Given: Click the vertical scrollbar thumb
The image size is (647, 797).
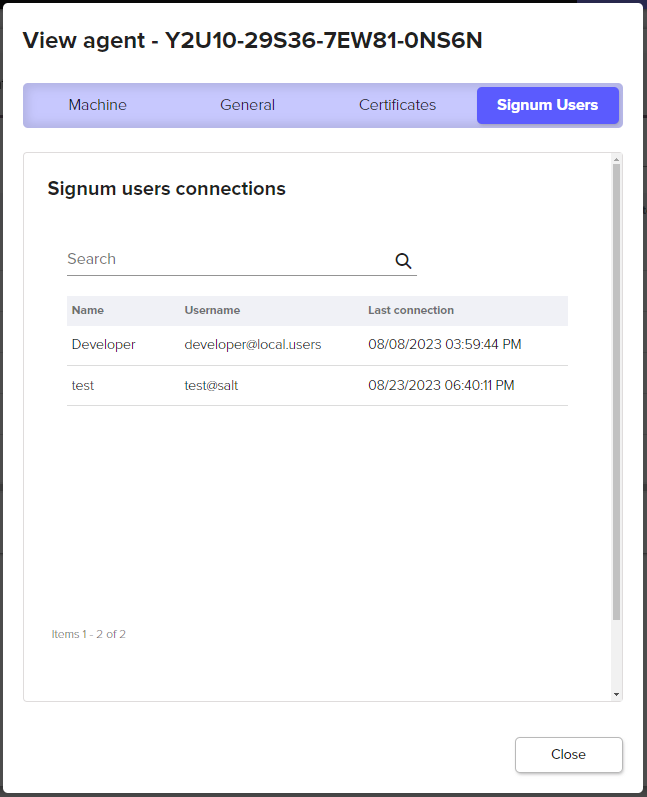Looking at the screenshot, I should [x=616, y=390].
